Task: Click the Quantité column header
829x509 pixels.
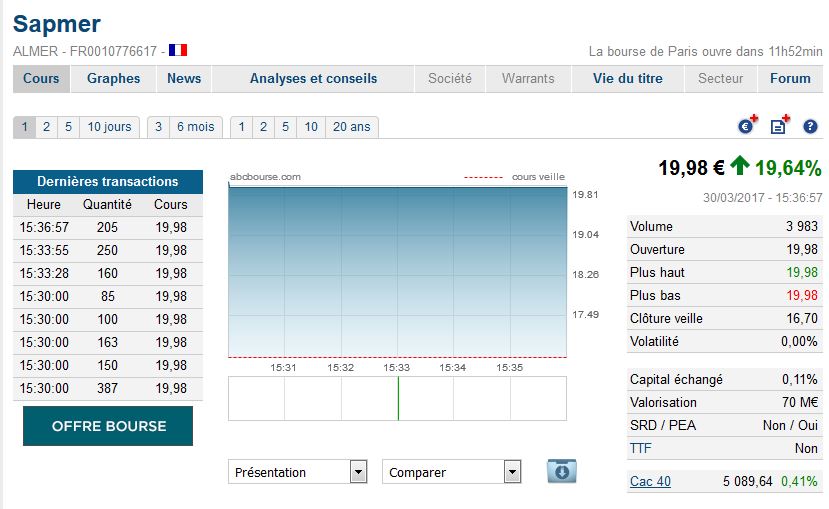Action: [x=107, y=205]
